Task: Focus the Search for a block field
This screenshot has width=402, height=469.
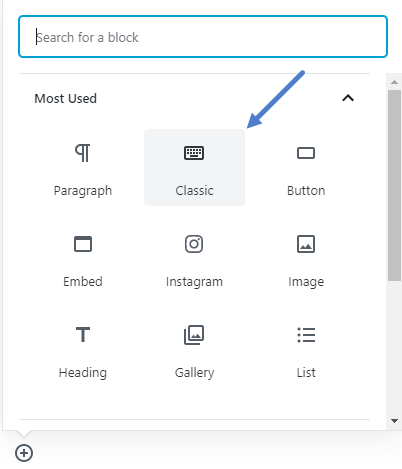Action: click(x=203, y=37)
